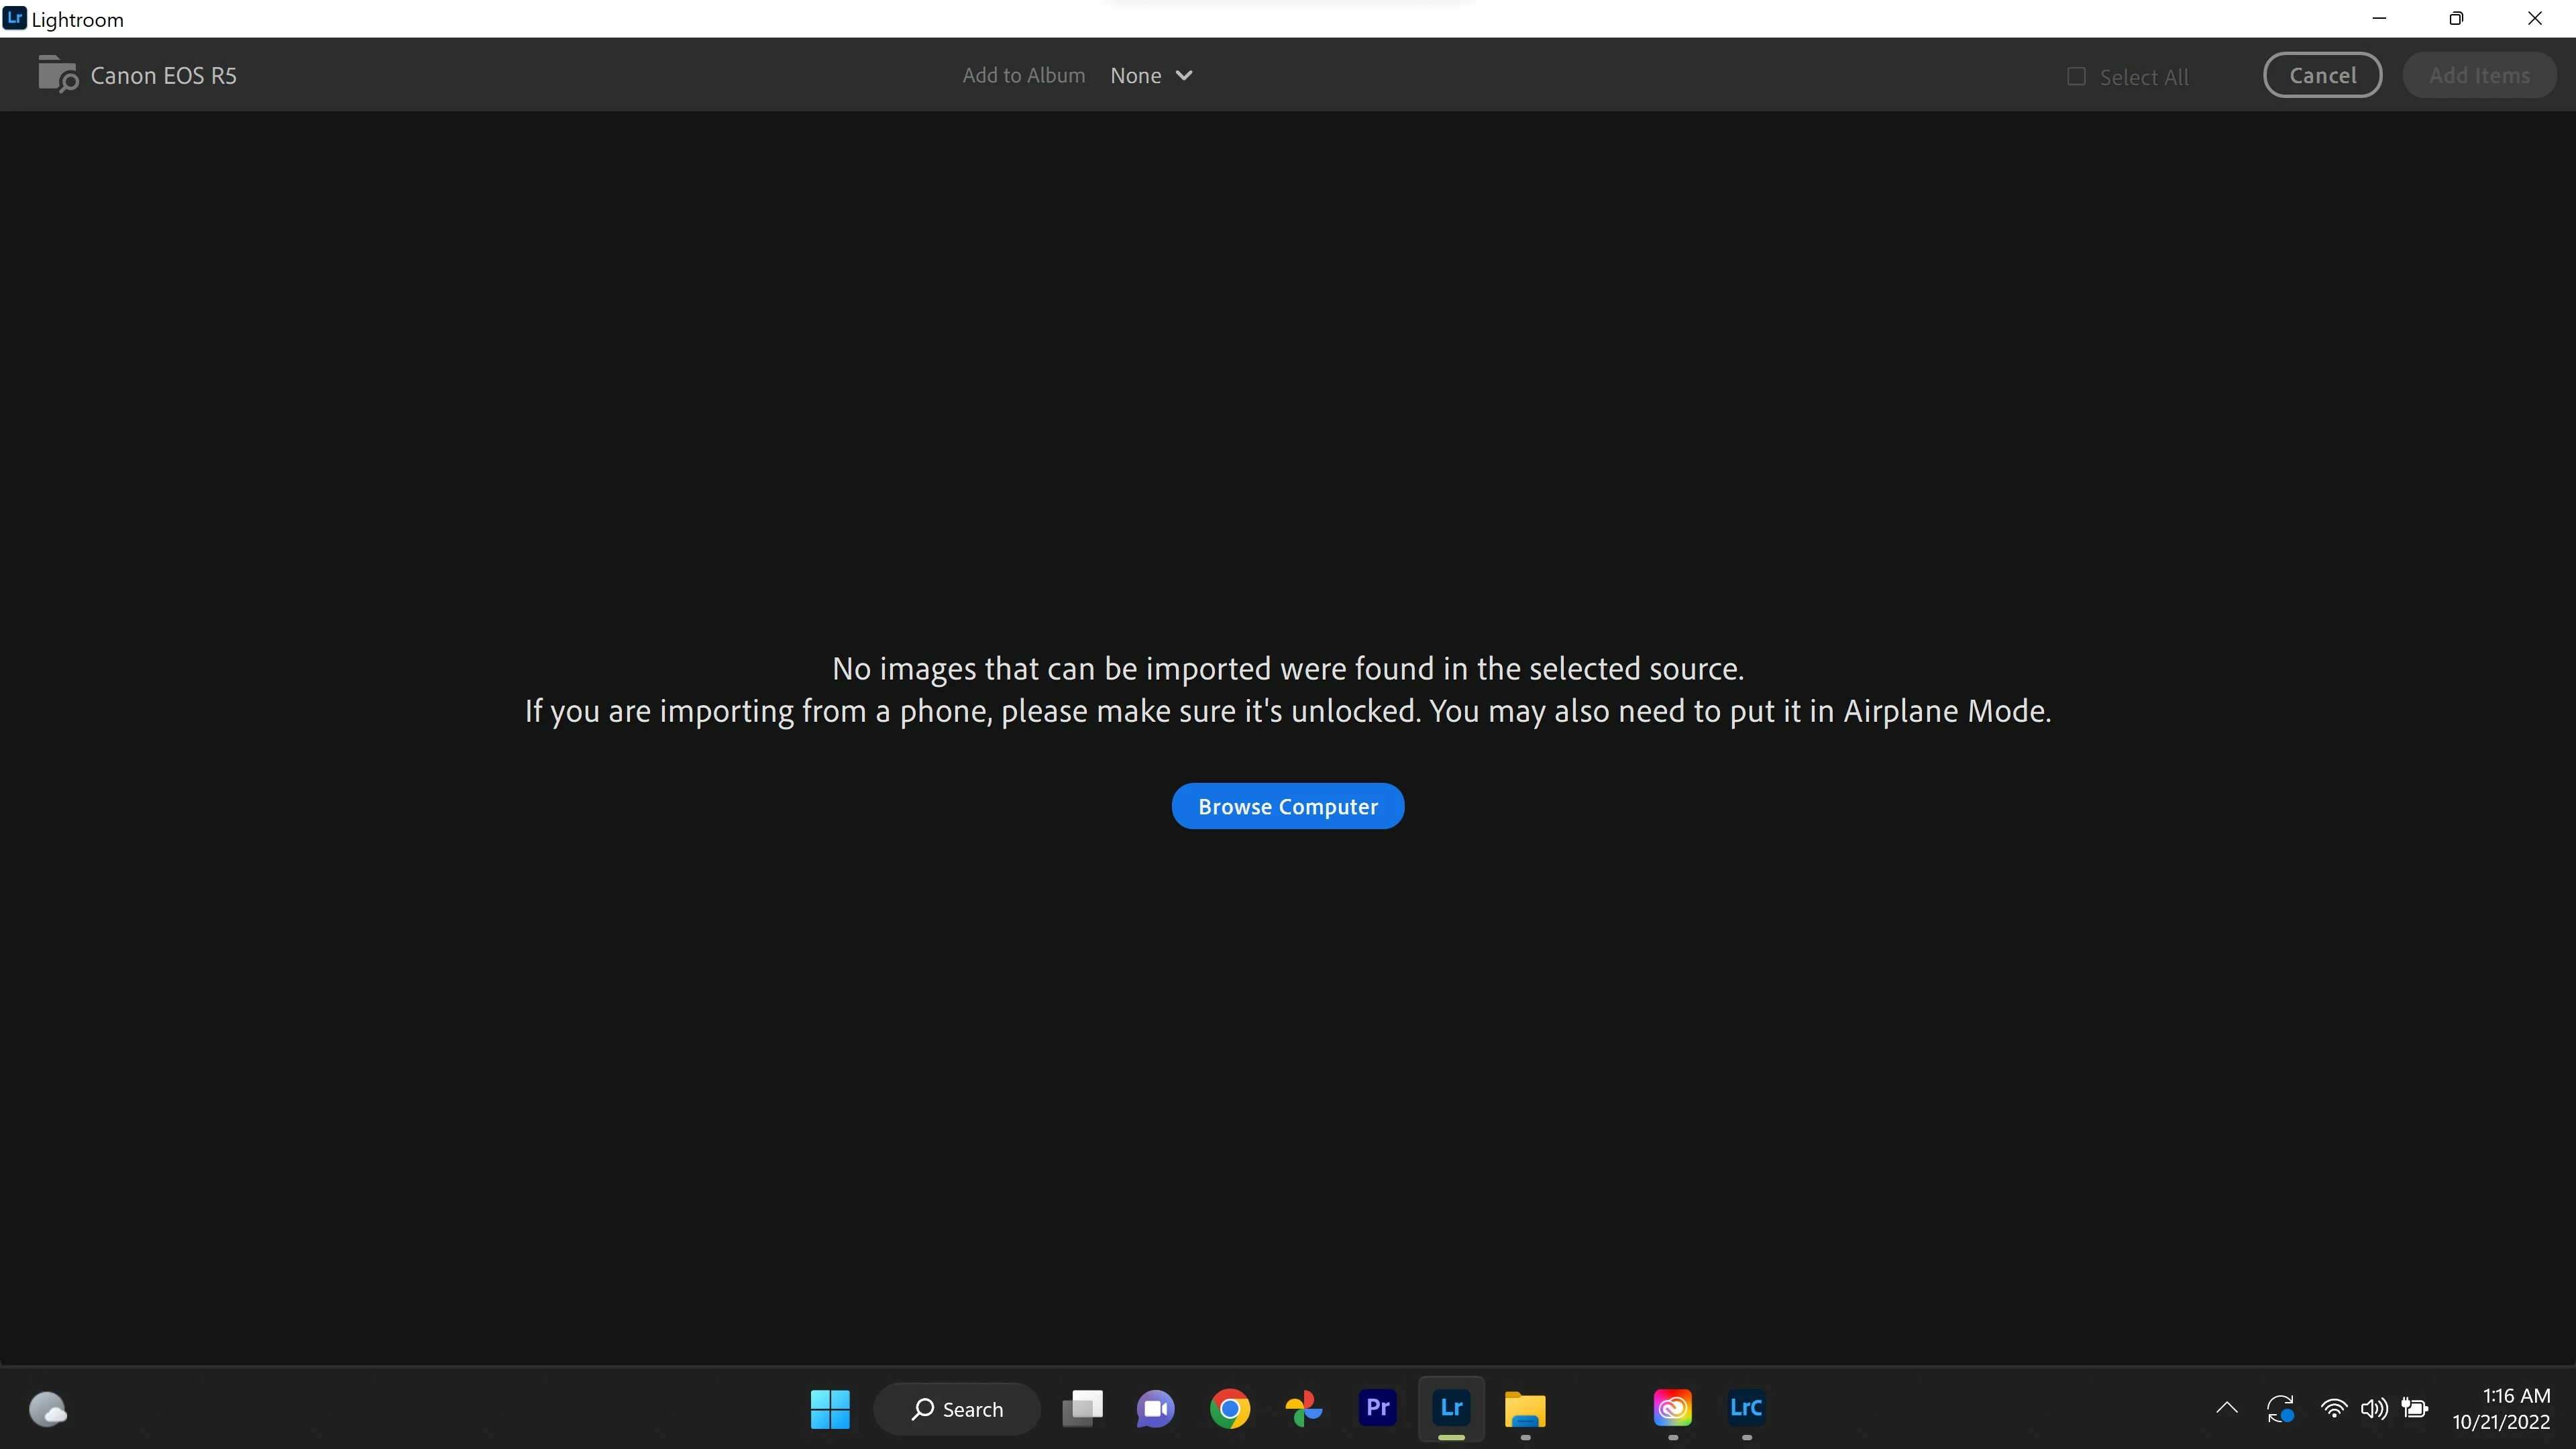Switch to Lightroom Classic on the taskbar
The image size is (2576, 1449).
point(1746,1409)
